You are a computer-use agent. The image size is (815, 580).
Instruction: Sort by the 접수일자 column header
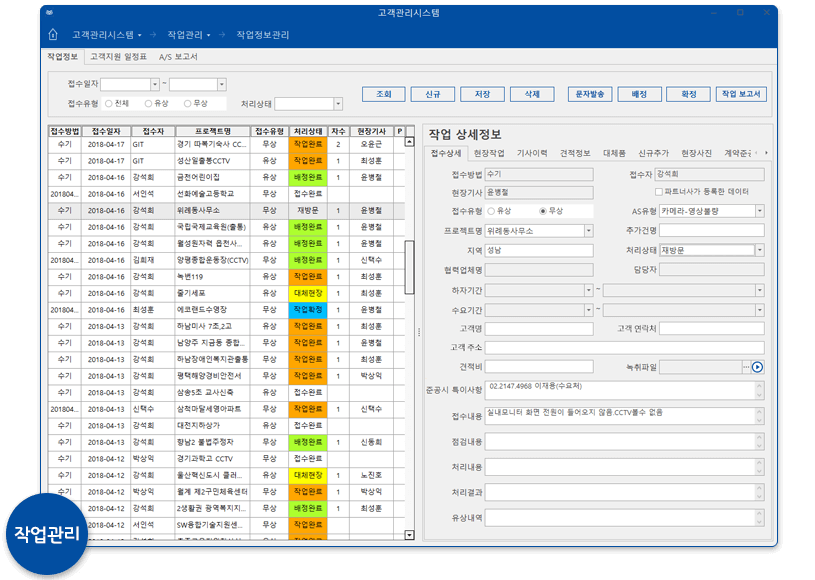point(106,131)
